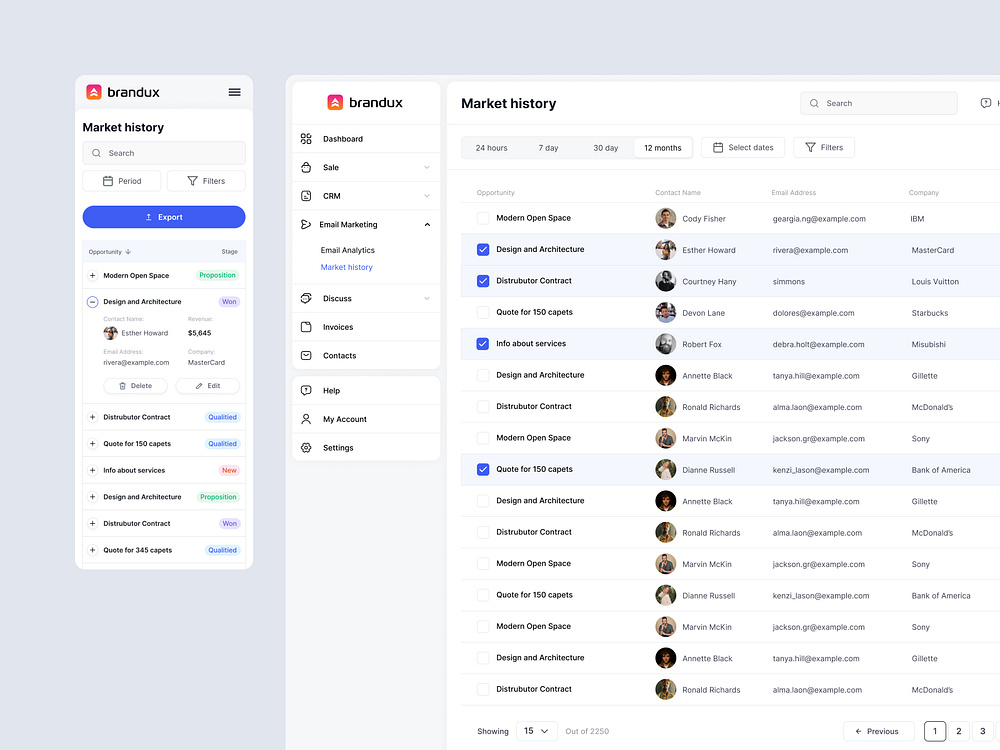The width and height of the screenshot is (1000, 750).
Task: Open the Settings gear in sidebar
Action: tap(306, 448)
